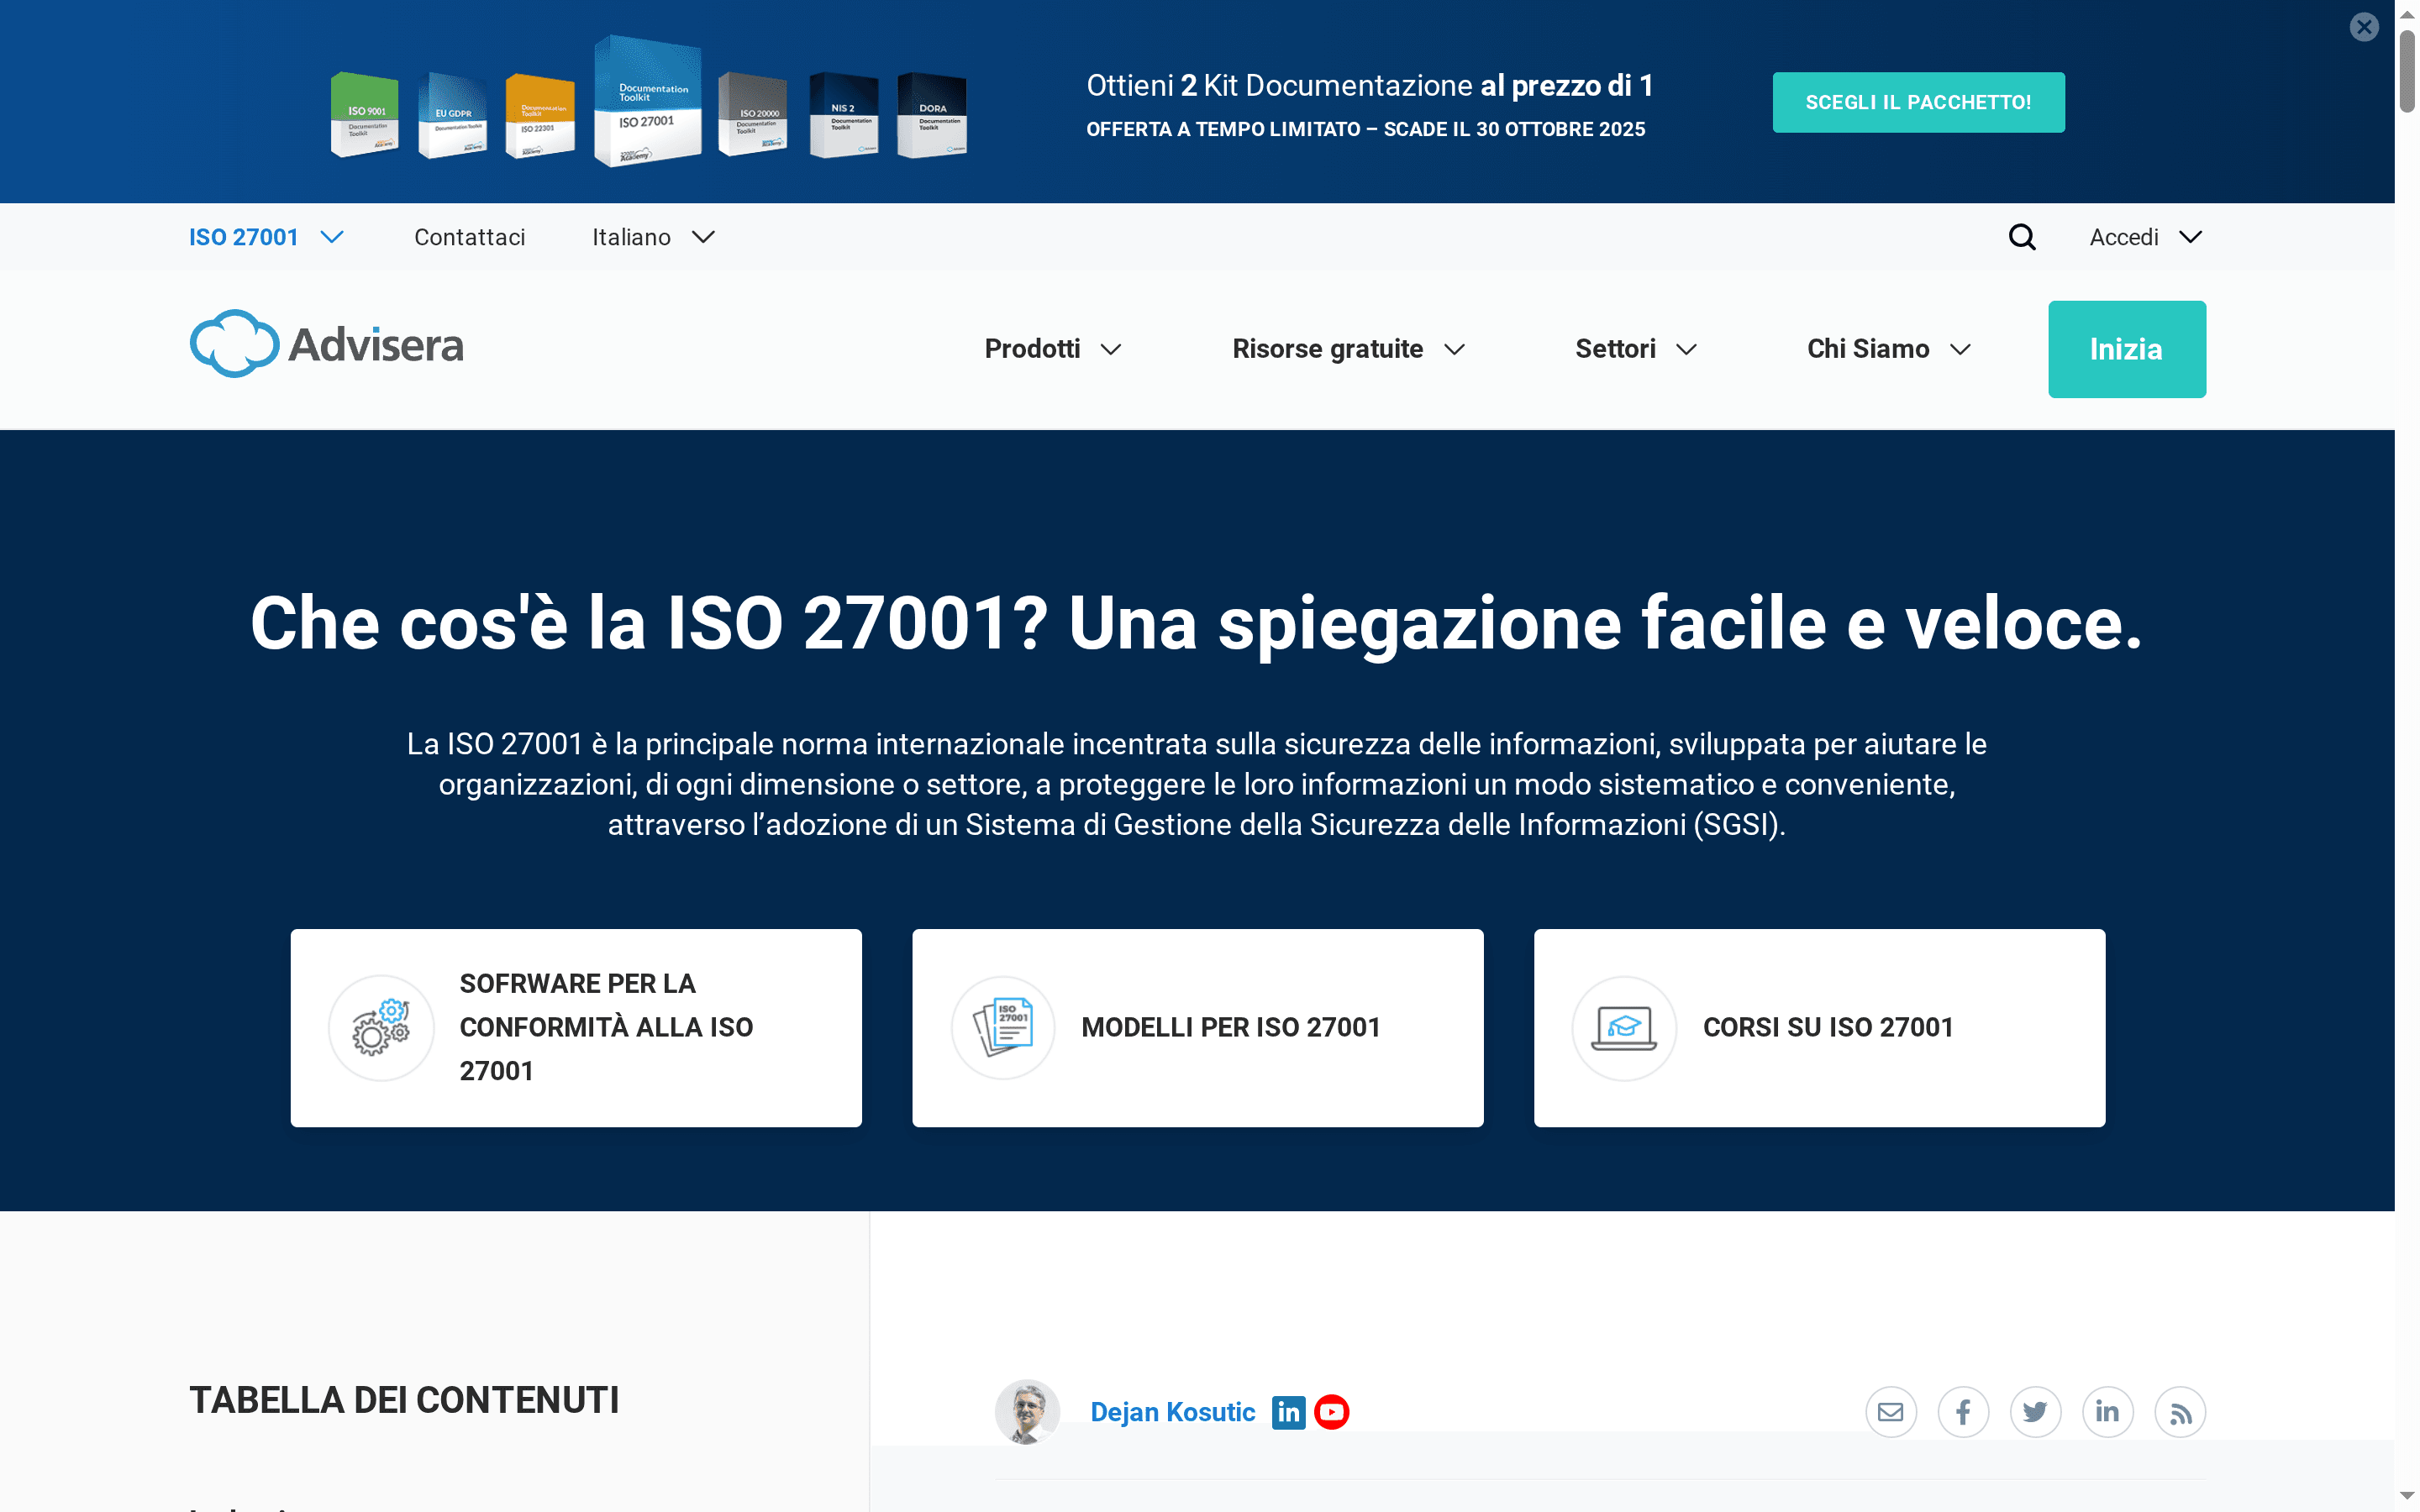Share the page on Twitter

pos(2036,1411)
